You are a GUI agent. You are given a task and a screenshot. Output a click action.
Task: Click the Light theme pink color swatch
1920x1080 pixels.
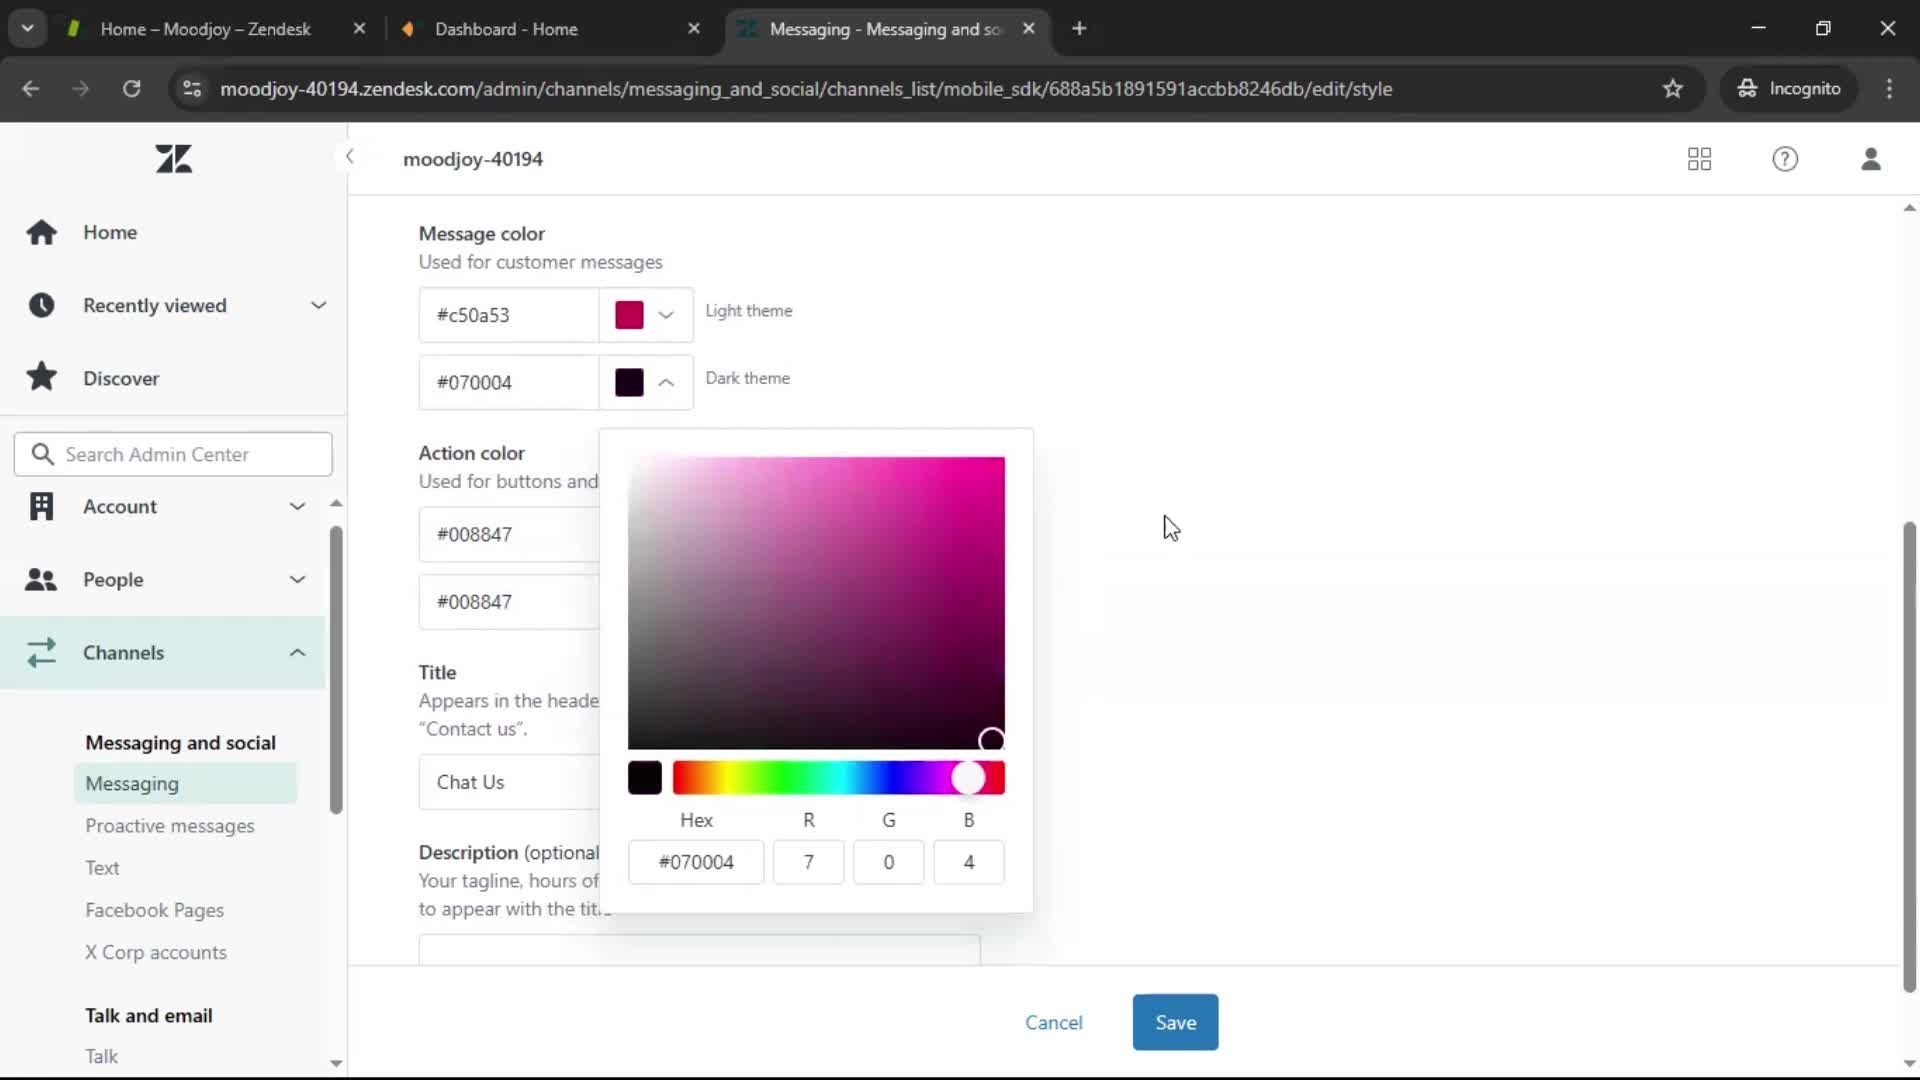click(629, 315)
